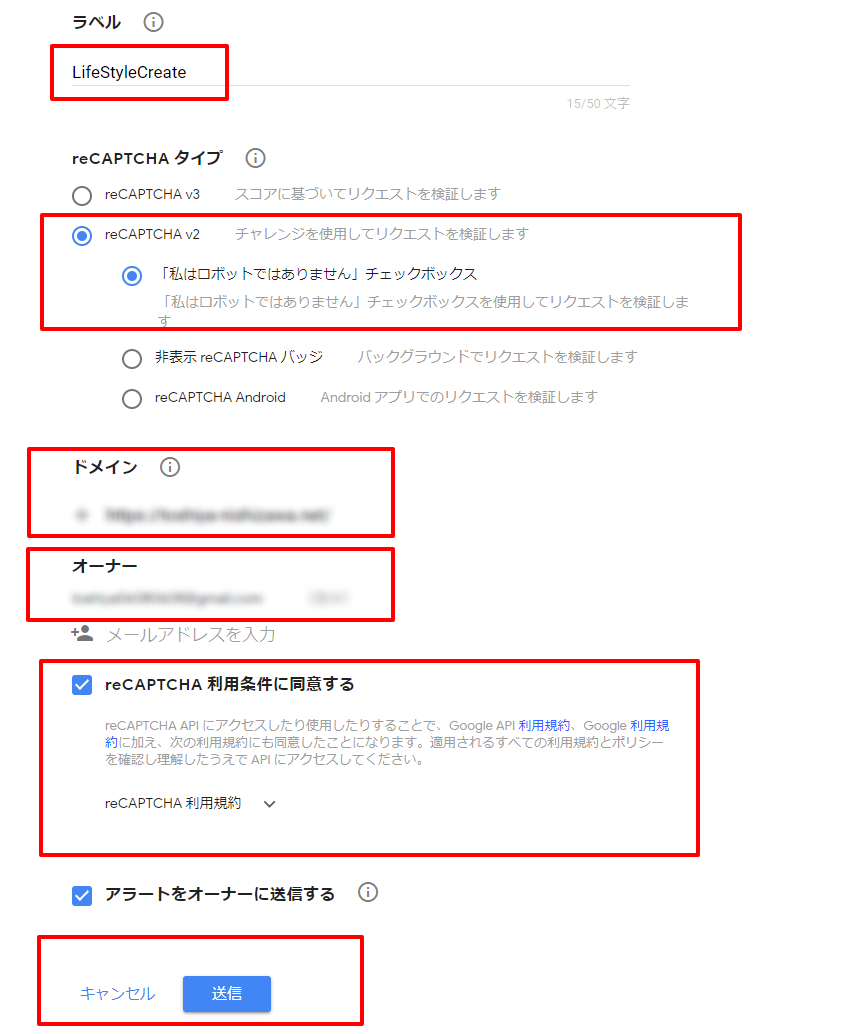
Task: Click the info icon beside reCAPTCHA タイプ
Action: pyautogui.click(x=255, y=158)
